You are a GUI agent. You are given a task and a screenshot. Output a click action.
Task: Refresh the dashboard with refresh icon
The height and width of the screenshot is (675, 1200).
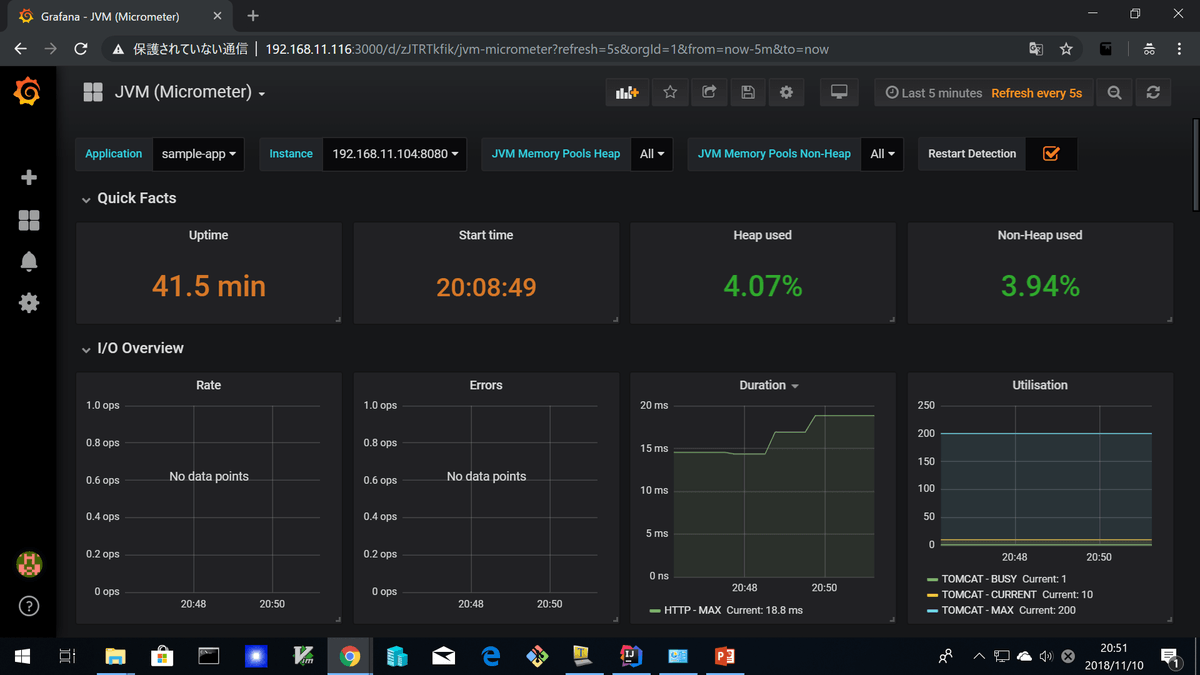[1153, 92]
